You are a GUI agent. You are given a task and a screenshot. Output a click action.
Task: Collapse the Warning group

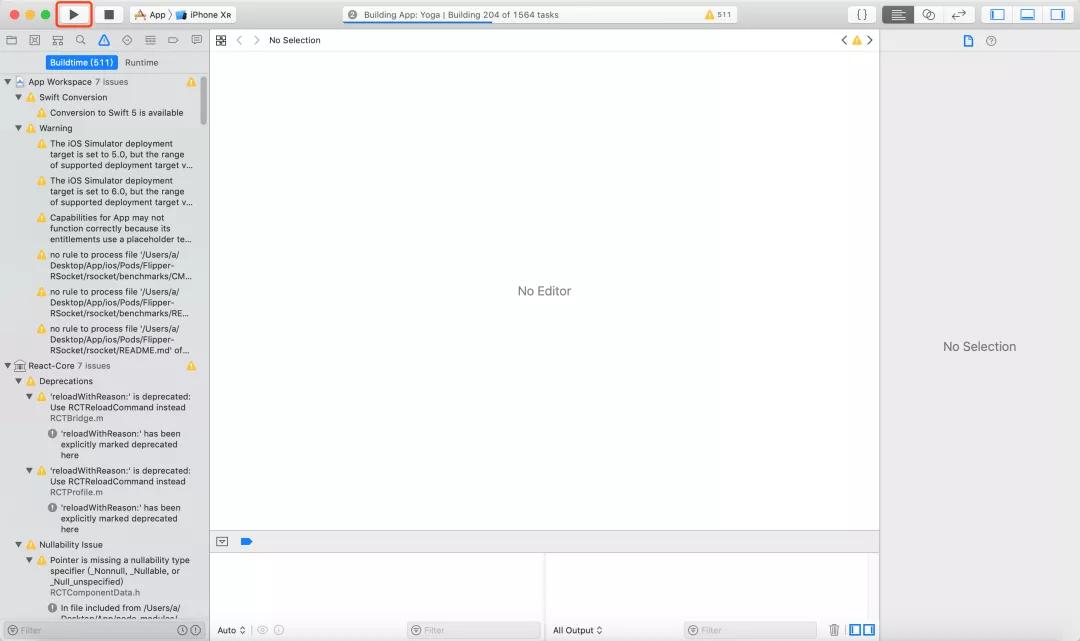pyautogui.click(x=19, y=128)
